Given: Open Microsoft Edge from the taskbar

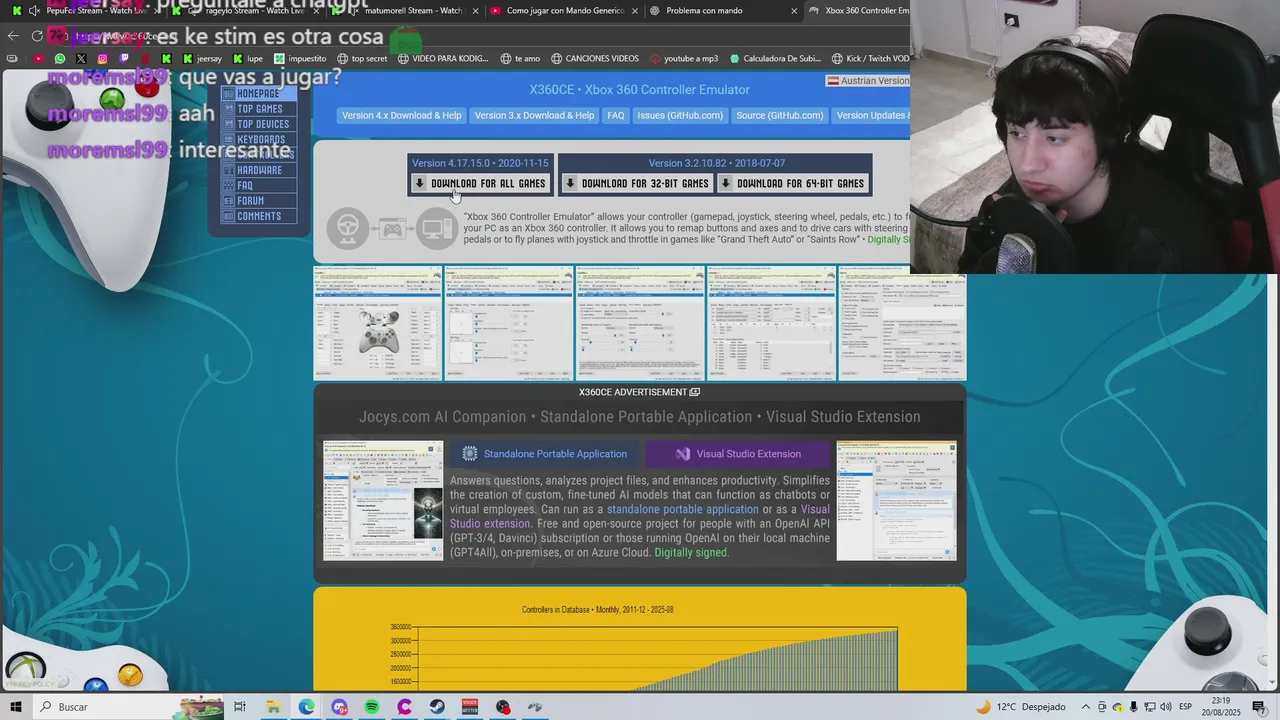Looking at the screenshot, I should point(306,707).
